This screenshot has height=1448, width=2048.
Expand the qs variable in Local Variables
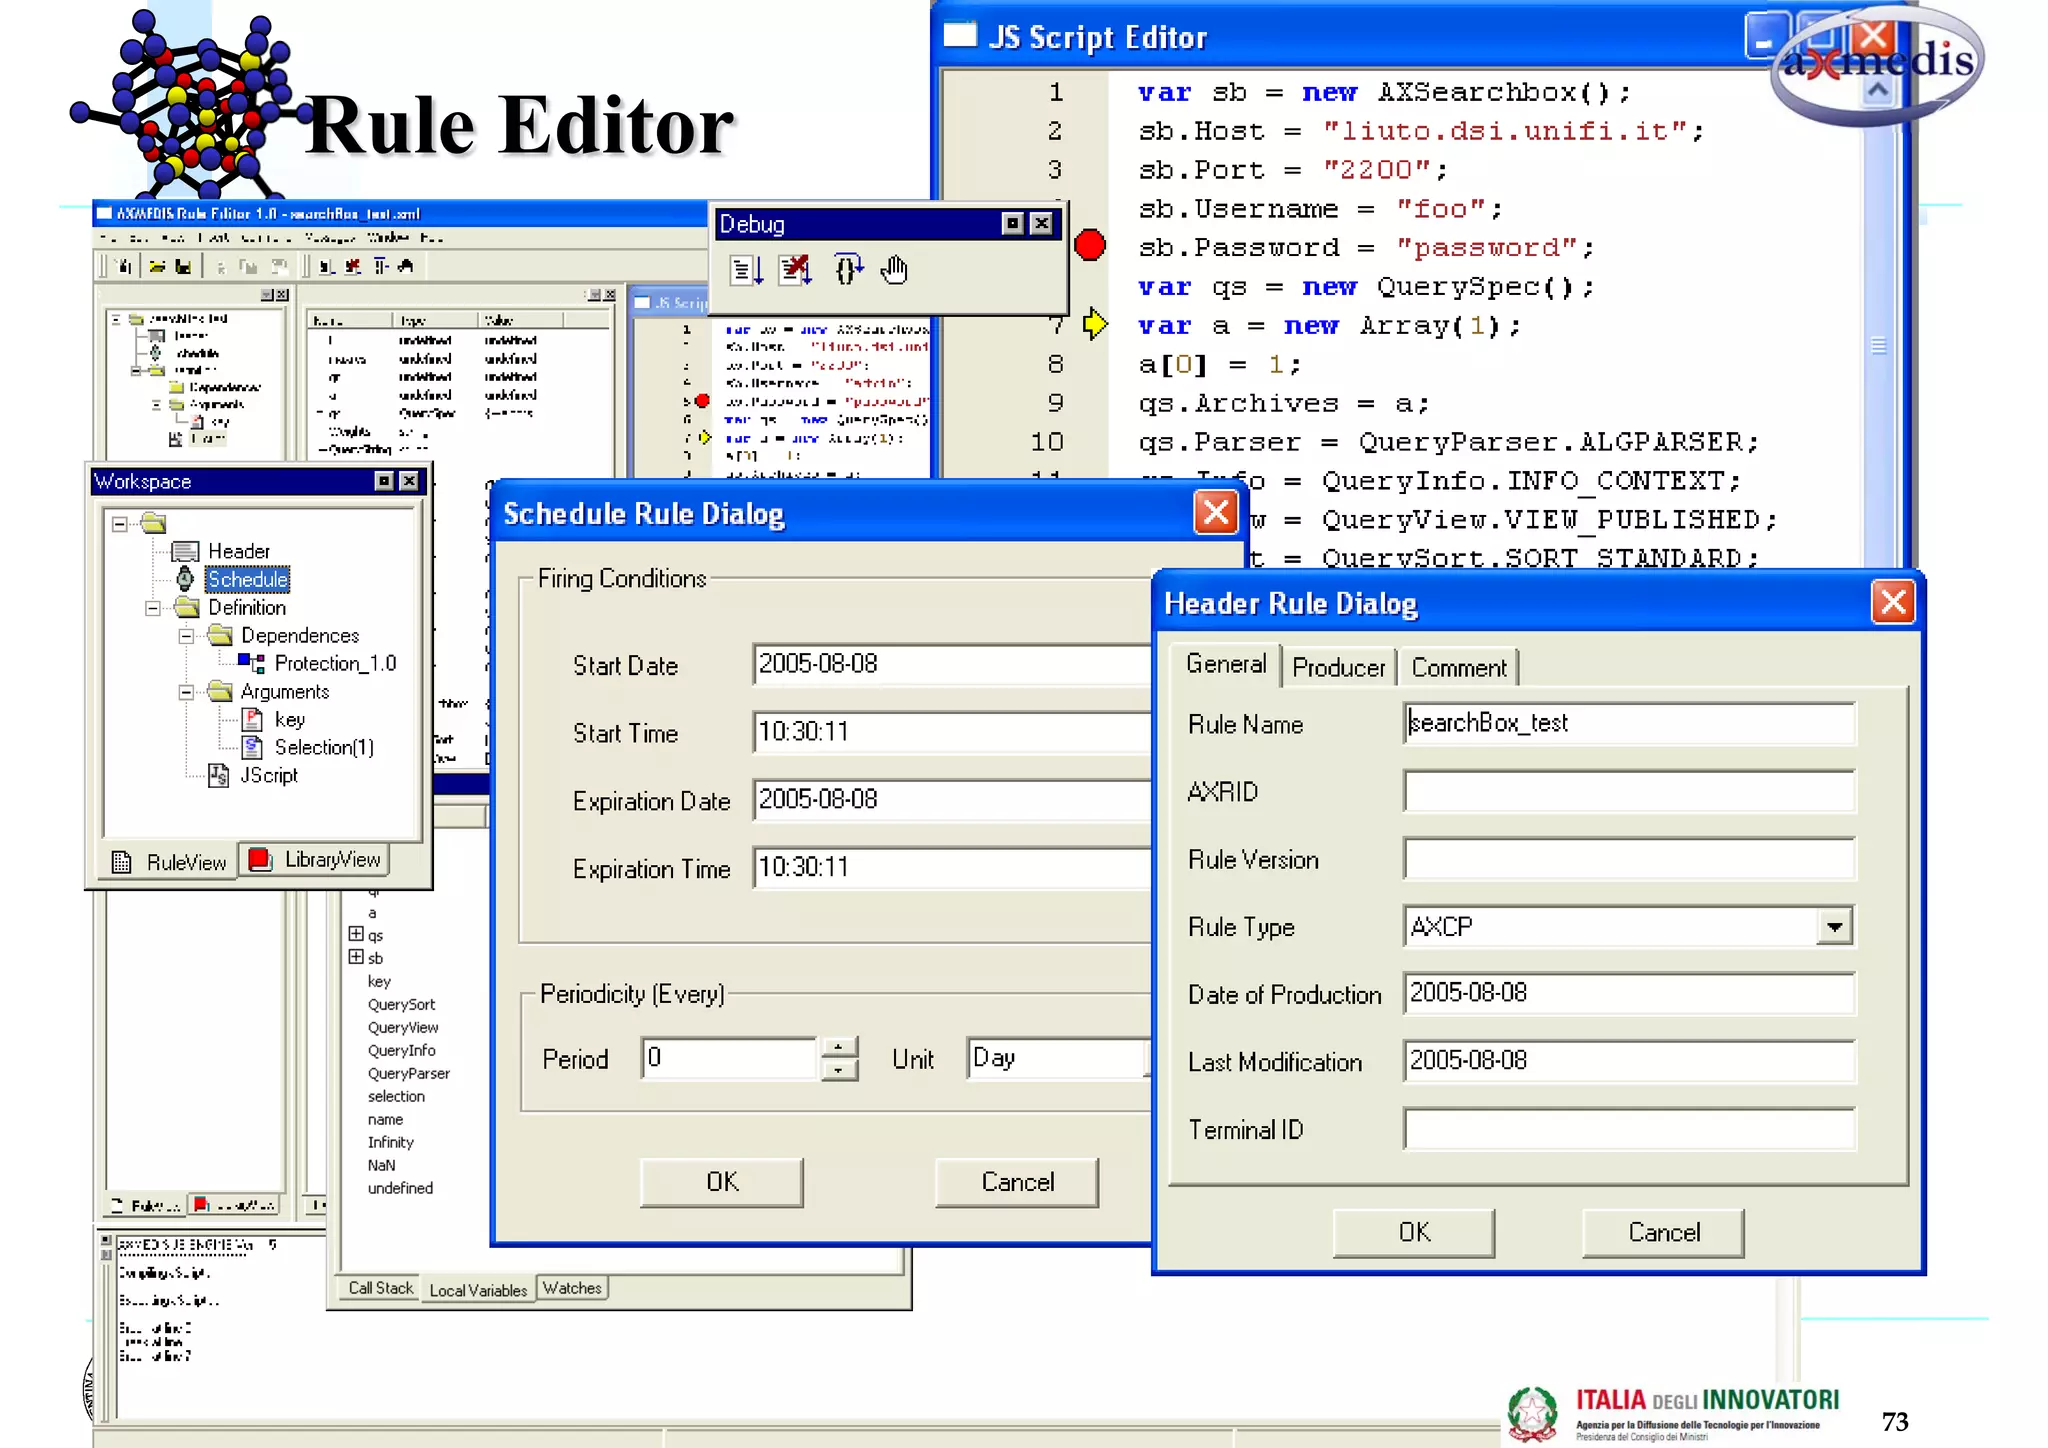point(355,934)
